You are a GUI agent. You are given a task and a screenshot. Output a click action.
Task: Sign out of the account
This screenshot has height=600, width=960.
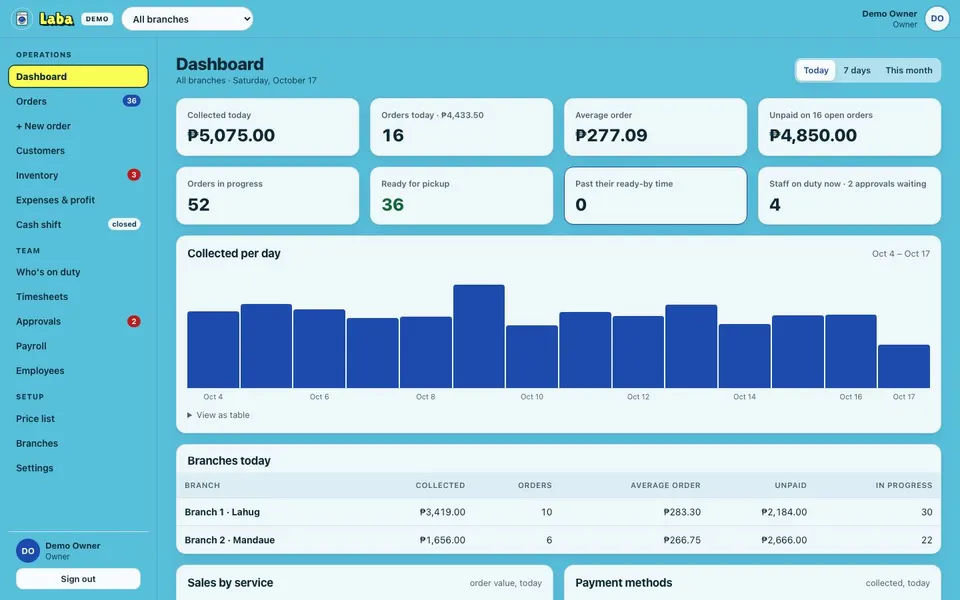(x=78, y=579)
